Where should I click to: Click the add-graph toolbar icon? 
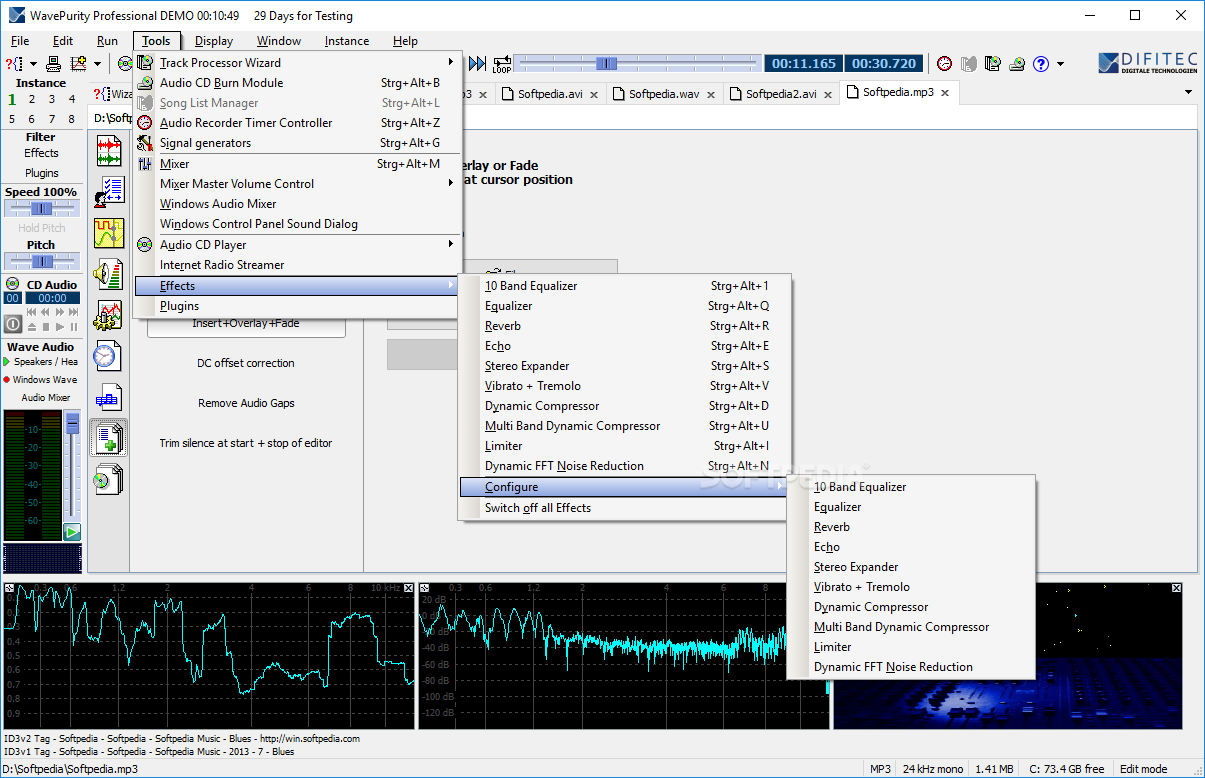[x=77, y=64]
